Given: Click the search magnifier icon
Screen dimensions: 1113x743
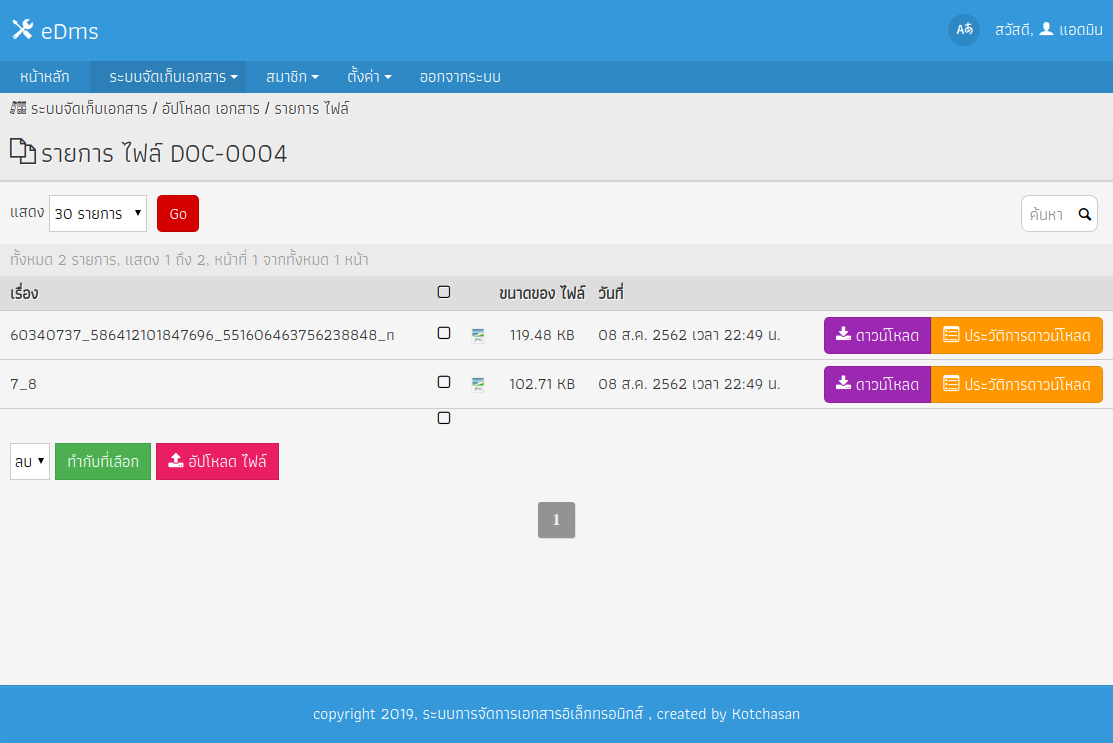Looking at the screenshot, I should point(1085,214).
